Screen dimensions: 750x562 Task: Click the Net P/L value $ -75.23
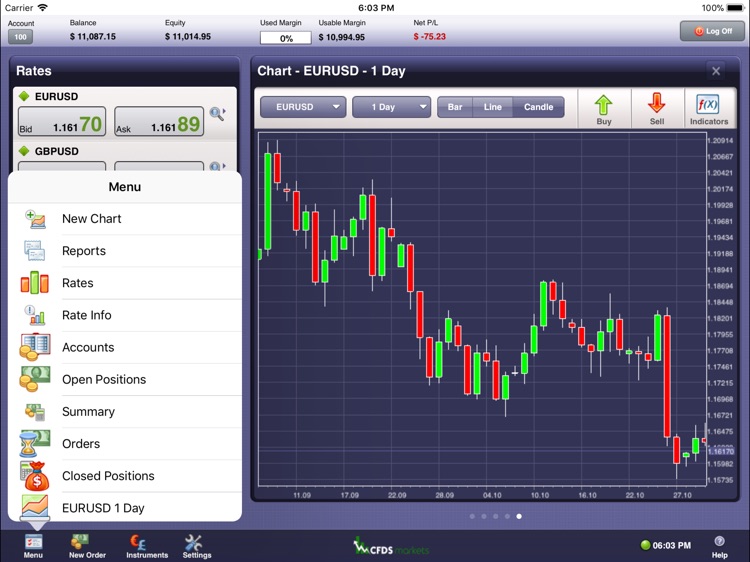coord(430,37)
